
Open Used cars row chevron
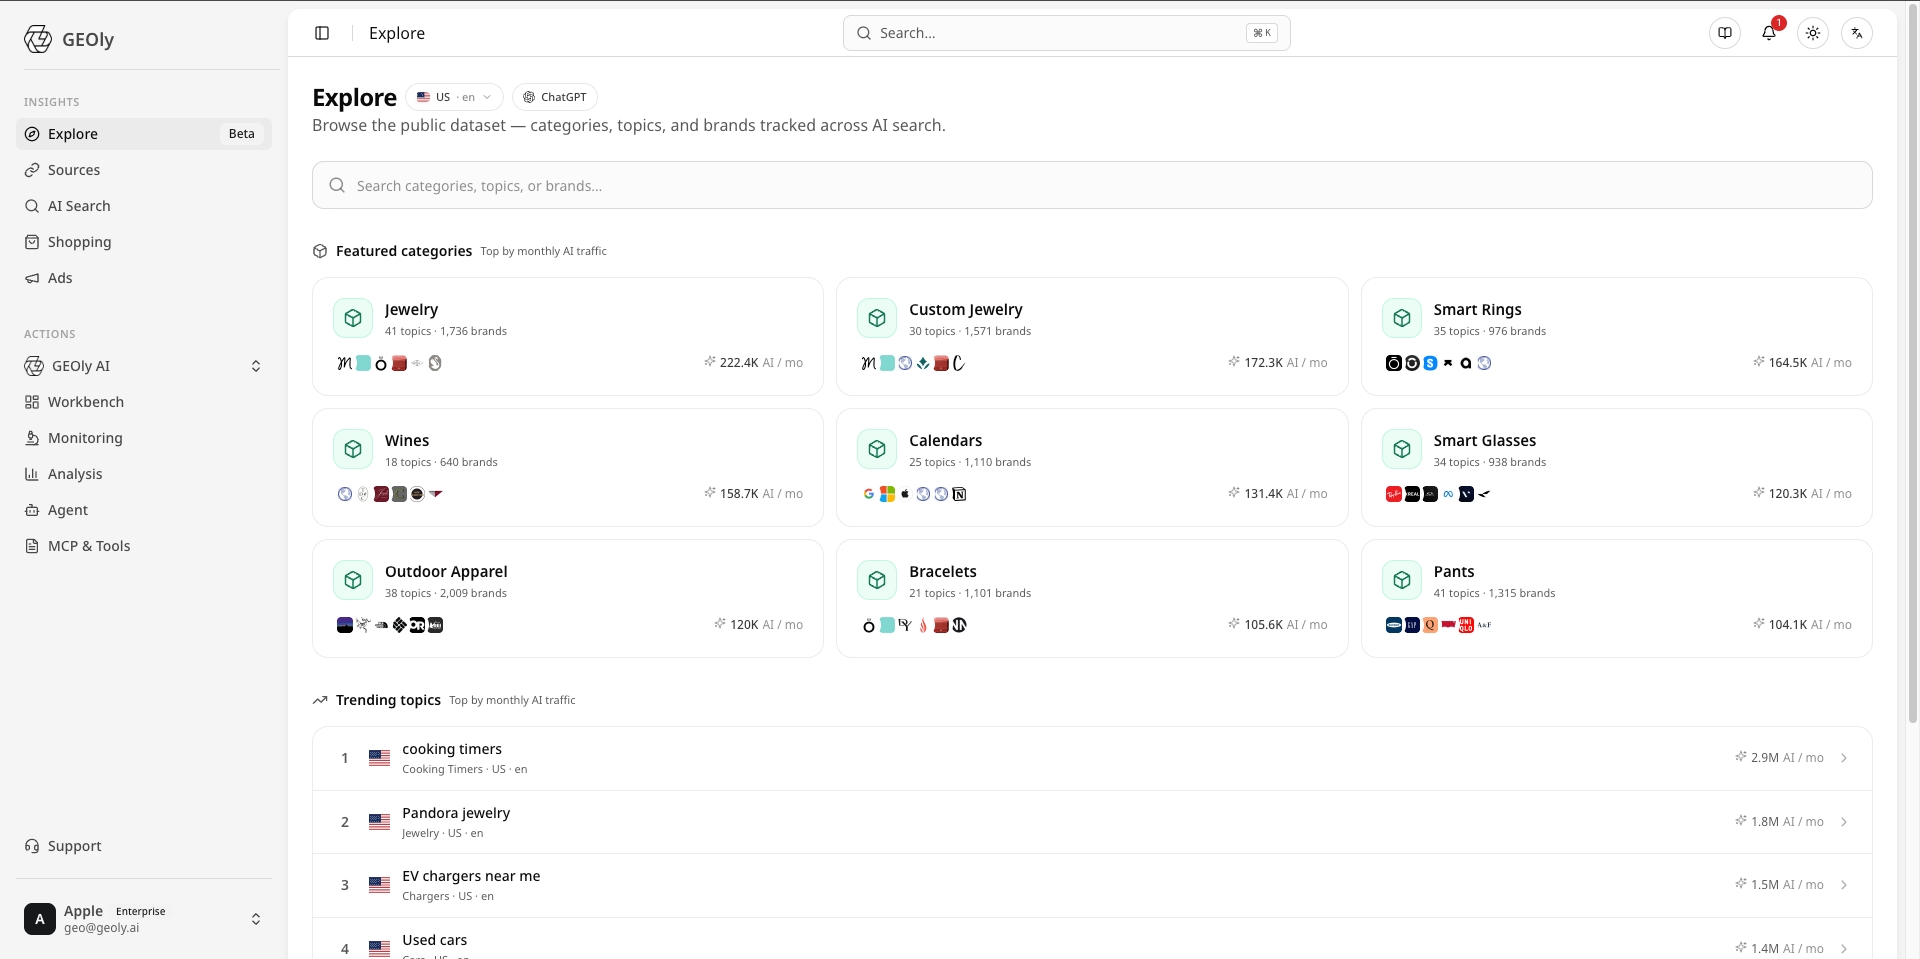tap(1844, 948)
